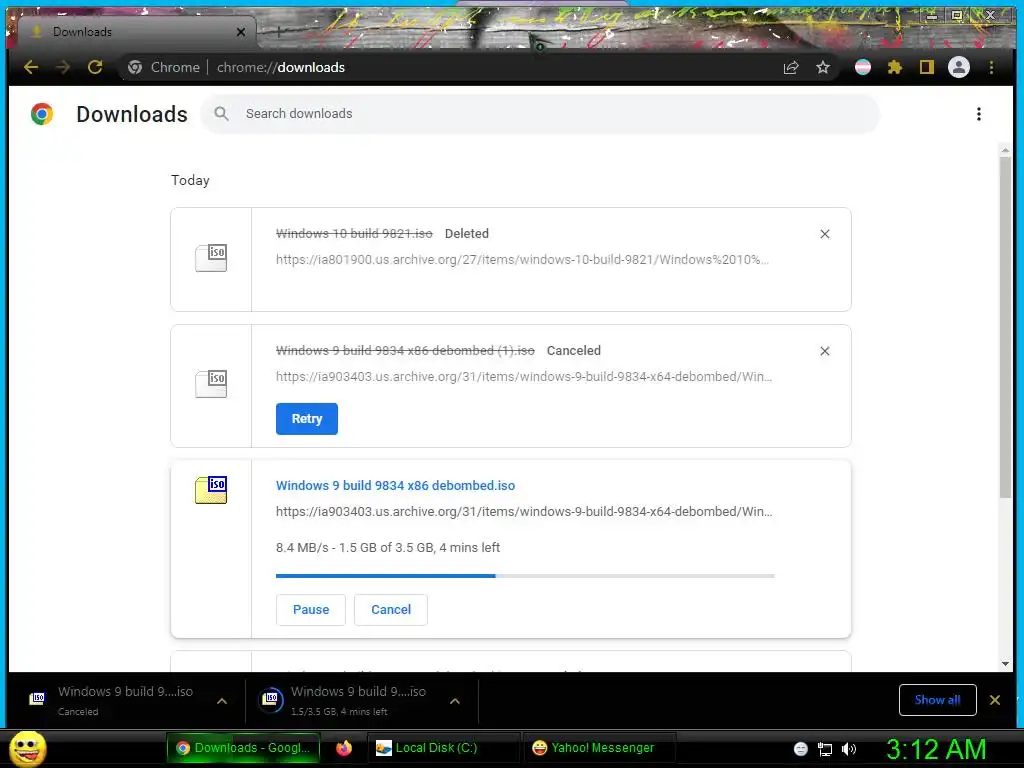Switch to Downloads - Google Chrome taskbar item

(x=243, y=748)
